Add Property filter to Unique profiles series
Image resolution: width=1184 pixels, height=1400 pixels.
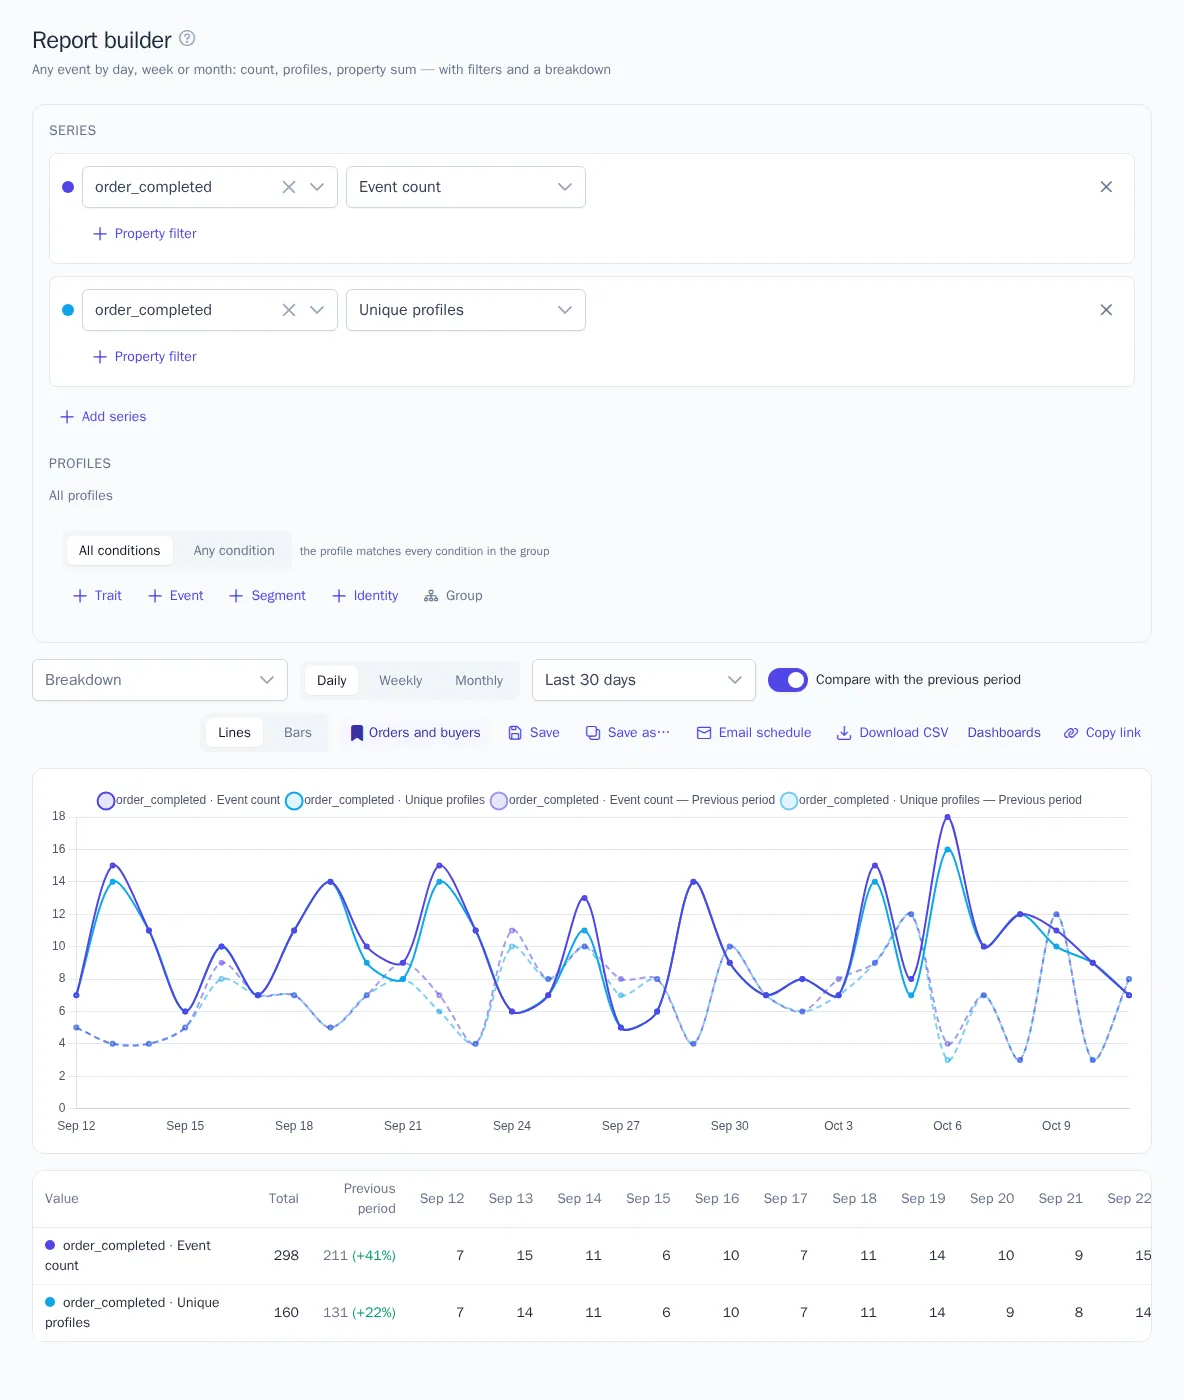[145, 357]
